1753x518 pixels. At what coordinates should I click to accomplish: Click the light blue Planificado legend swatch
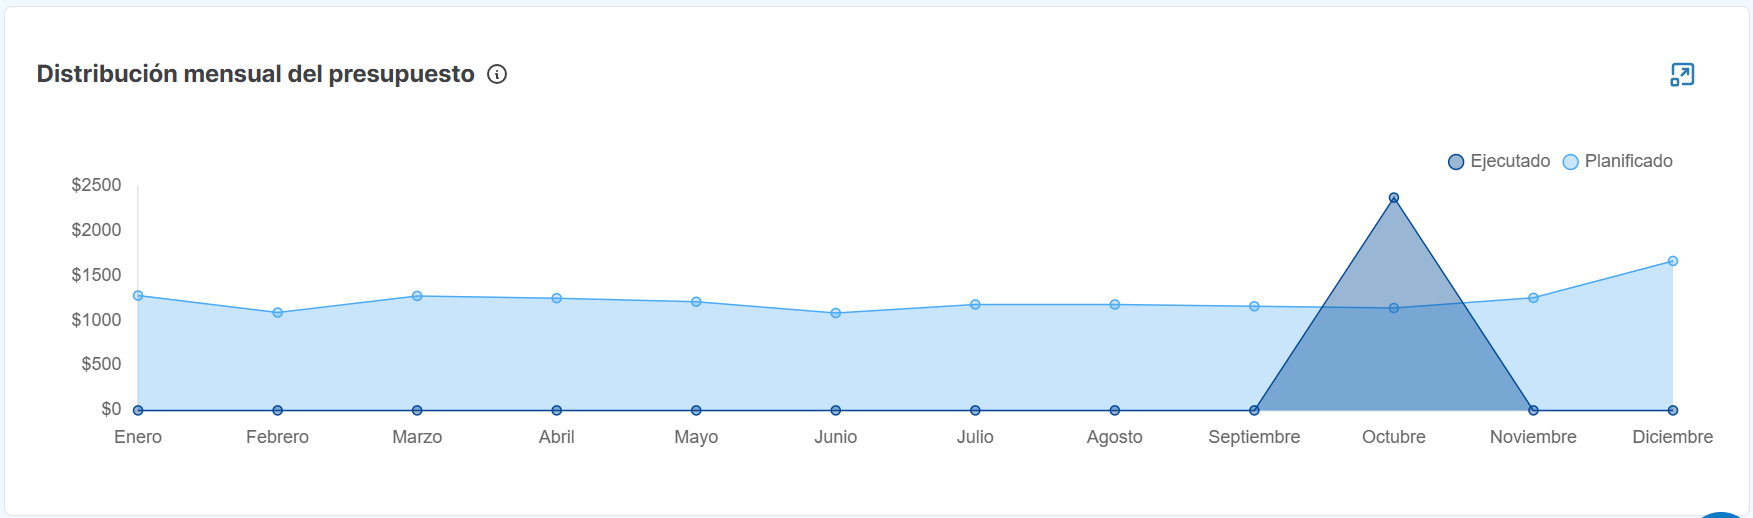[1571, 162]
